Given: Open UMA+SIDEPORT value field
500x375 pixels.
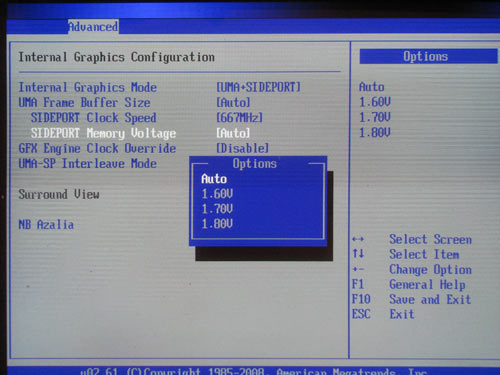Looking at the screenshot, I should [258, 87].
